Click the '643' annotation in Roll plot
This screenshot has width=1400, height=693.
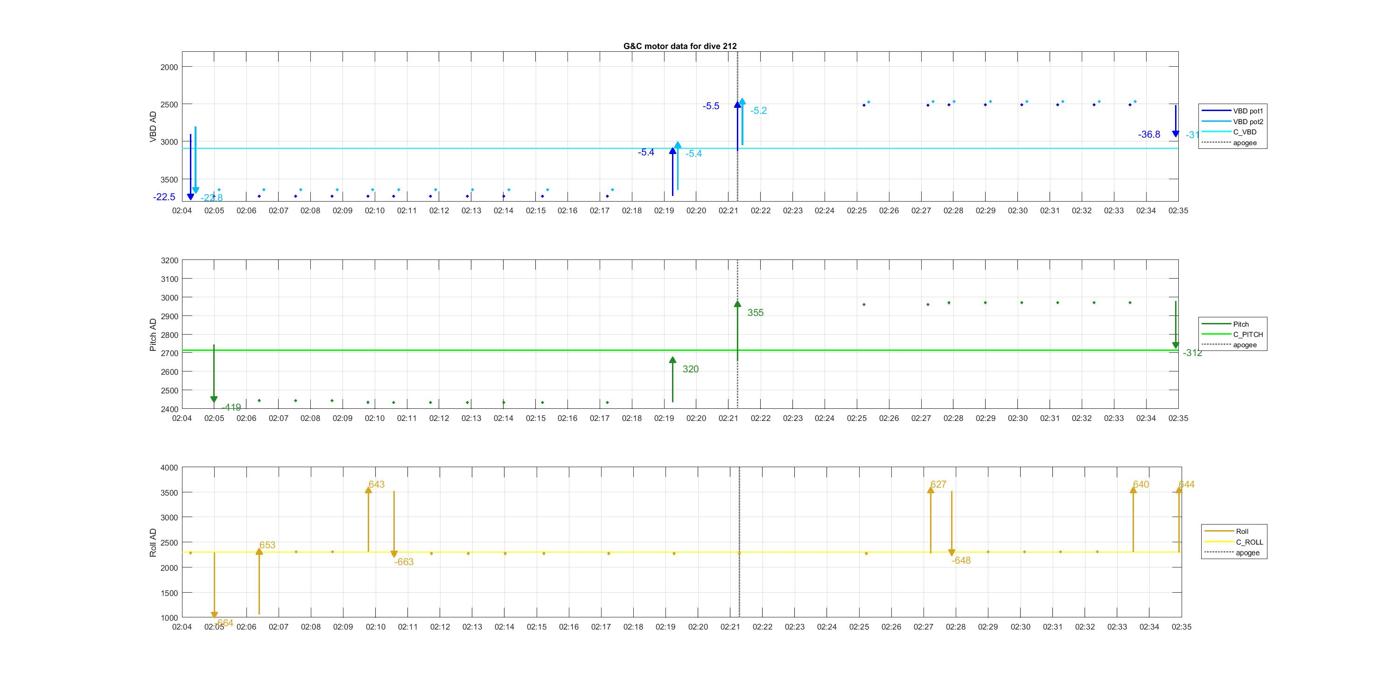376,484
